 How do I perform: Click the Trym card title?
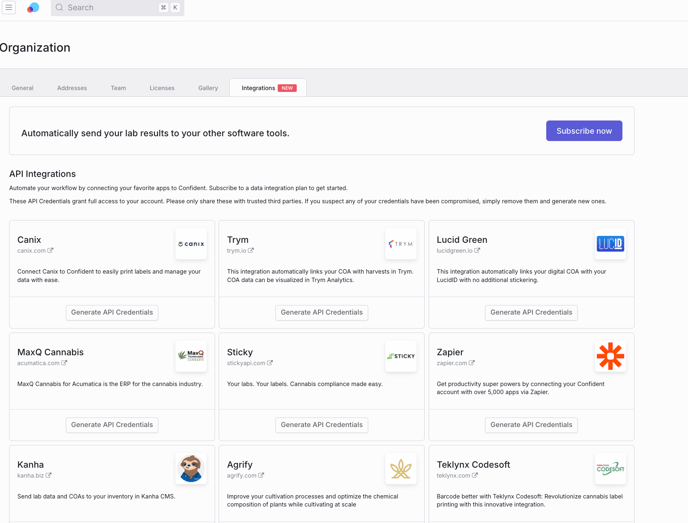[x=238, y=240]
